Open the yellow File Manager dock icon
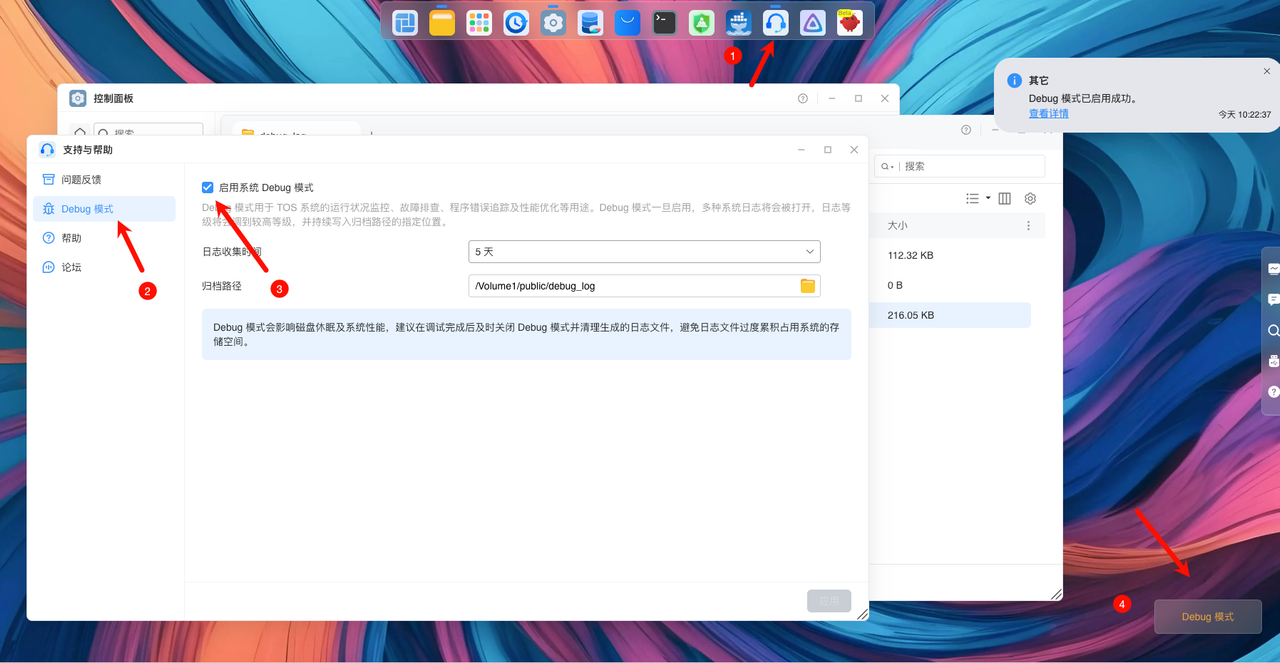The height and width of the screenshot is (663, 1280). 442,22
